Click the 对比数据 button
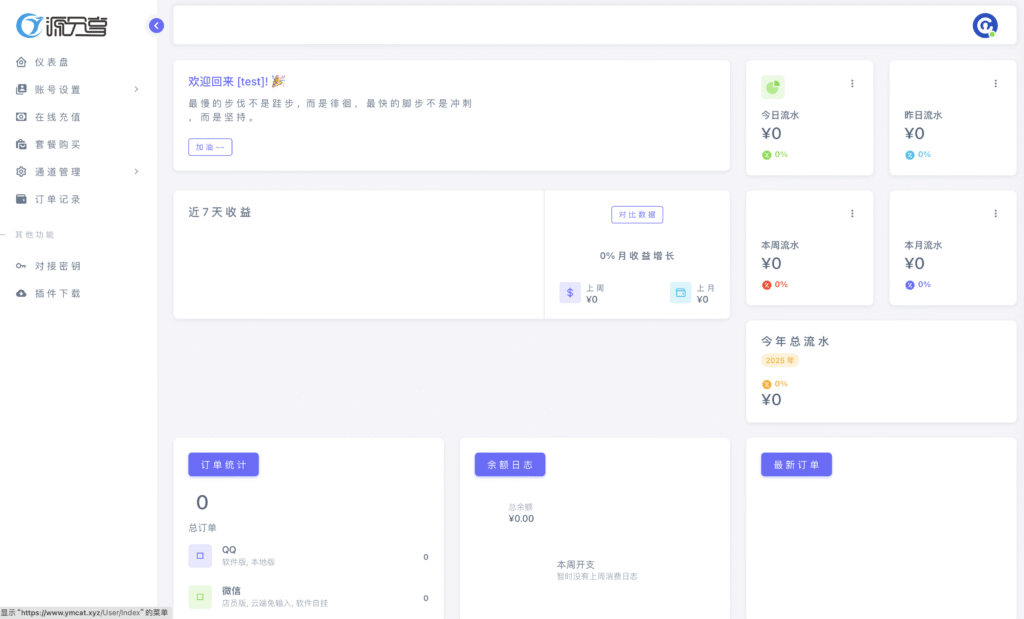 637,215
